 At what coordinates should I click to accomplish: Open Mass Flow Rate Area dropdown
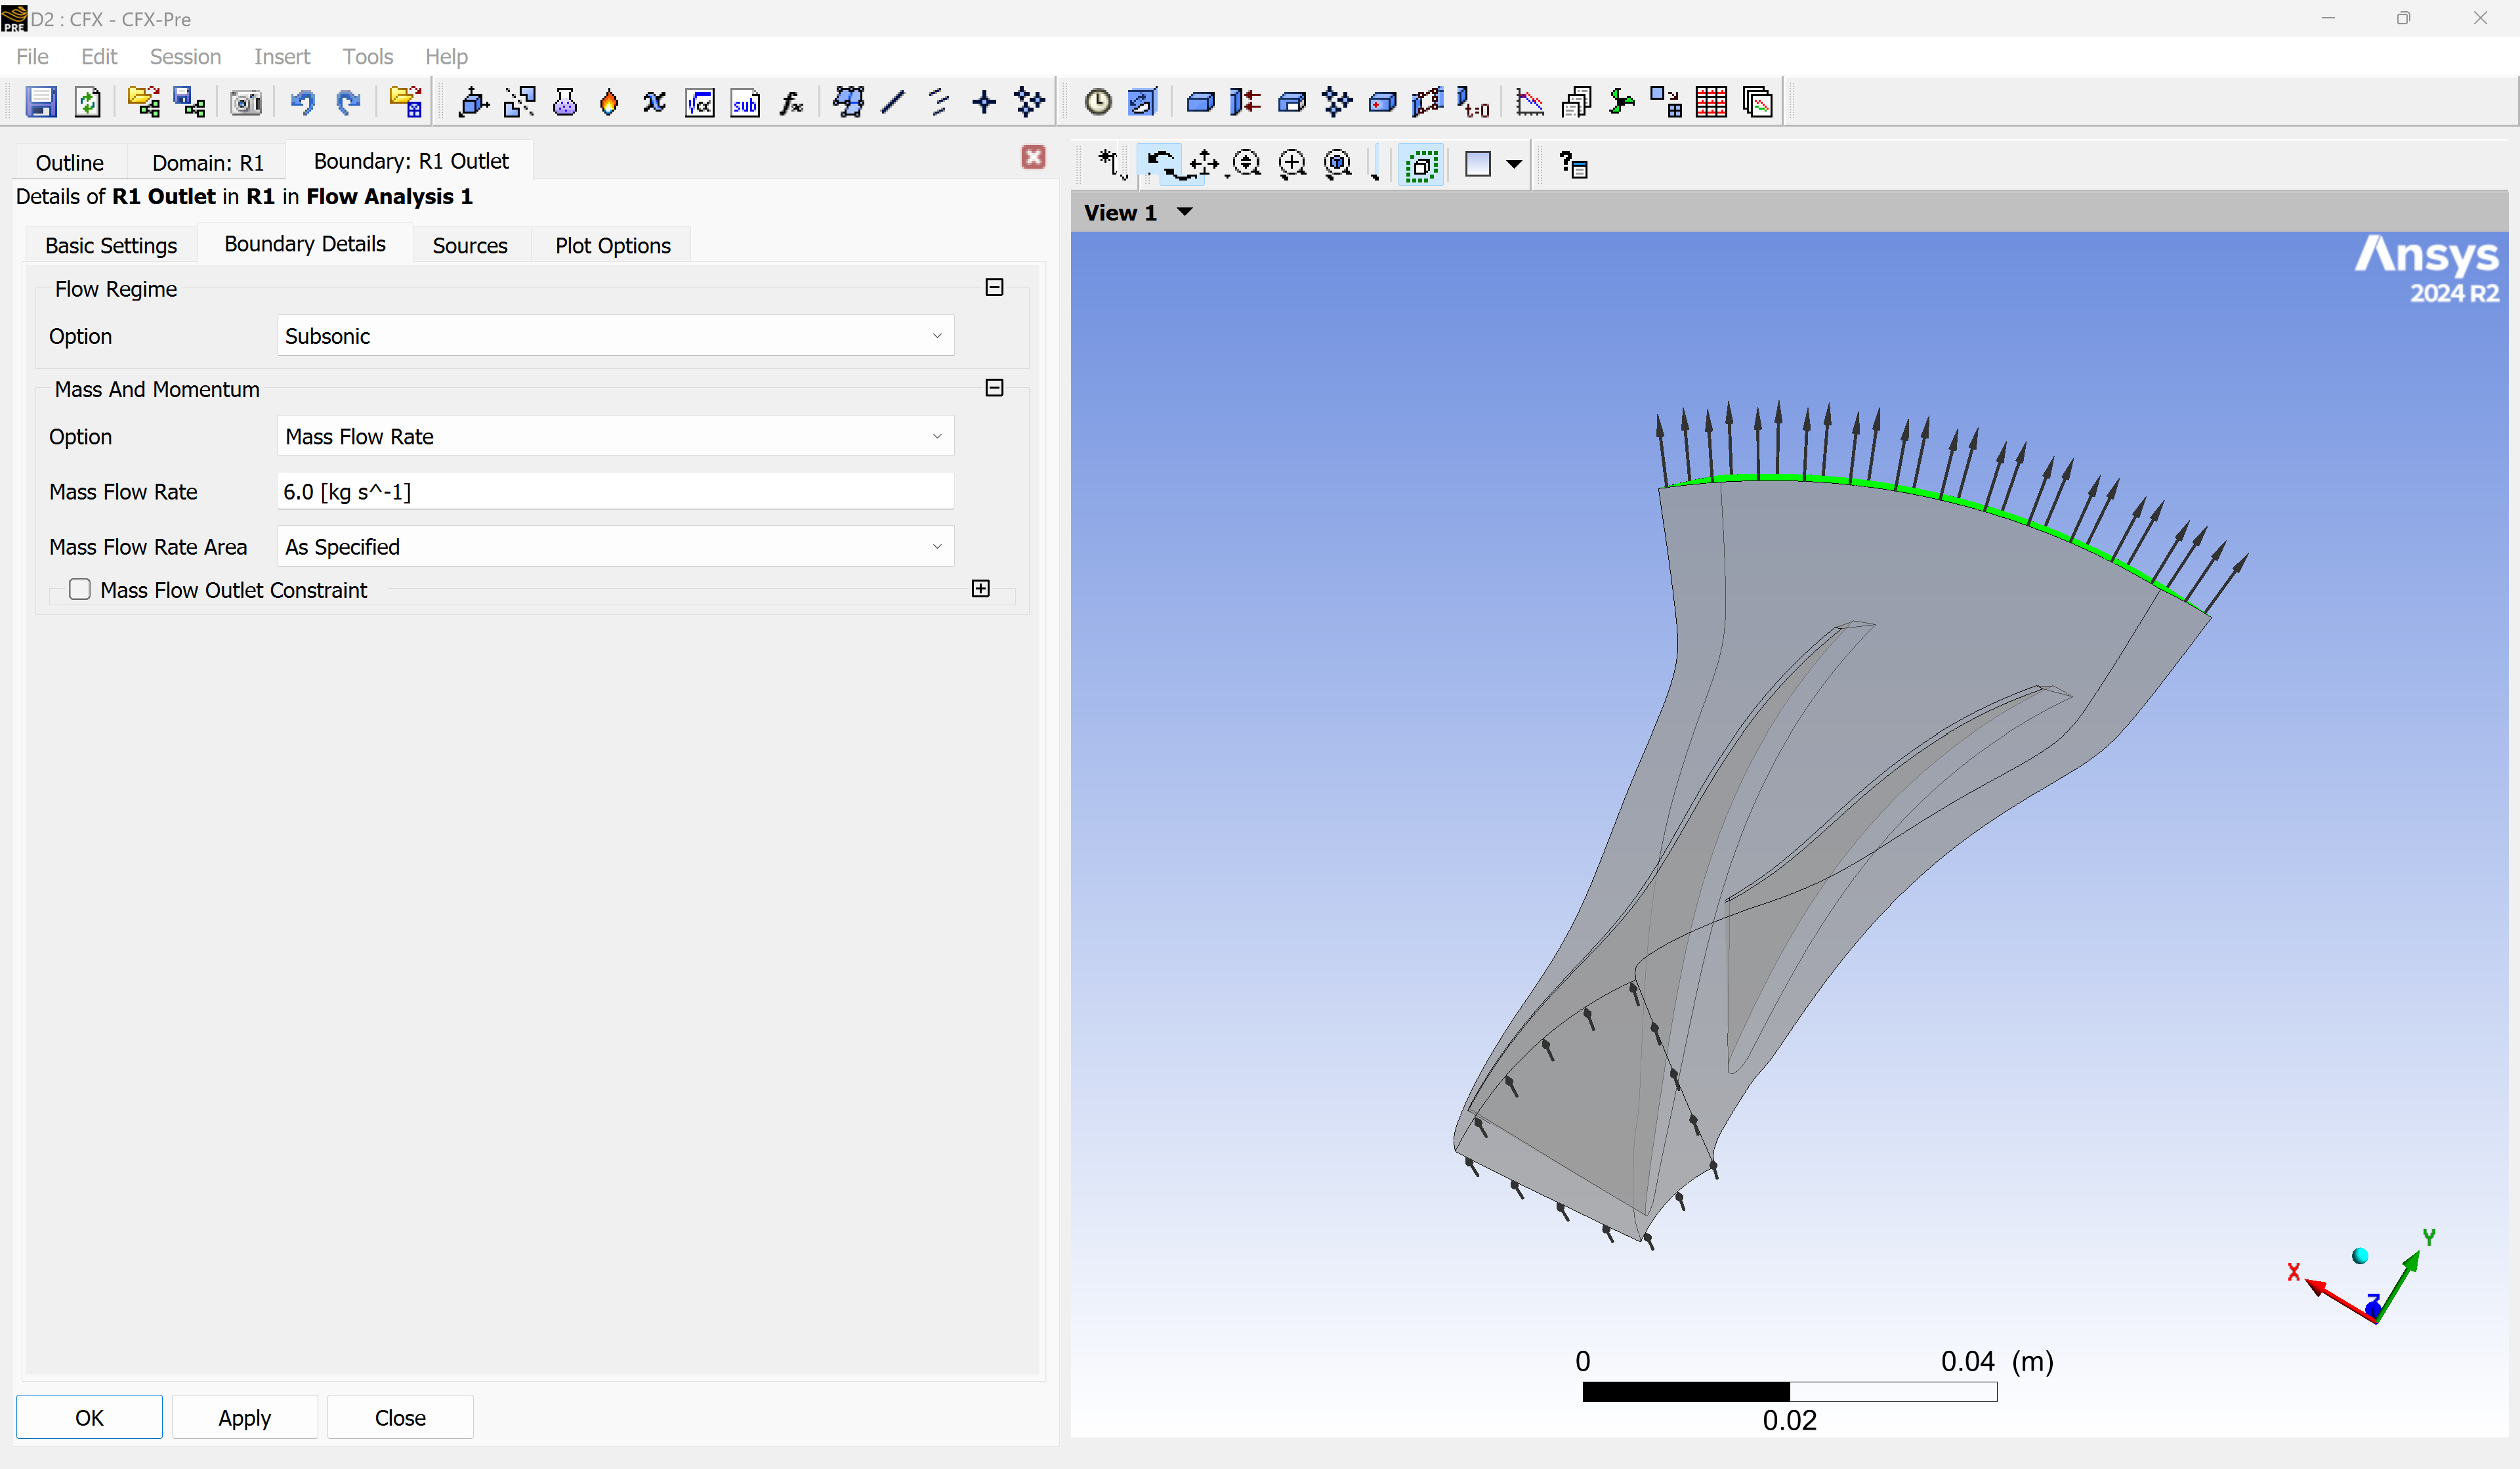tap(615, 547)
